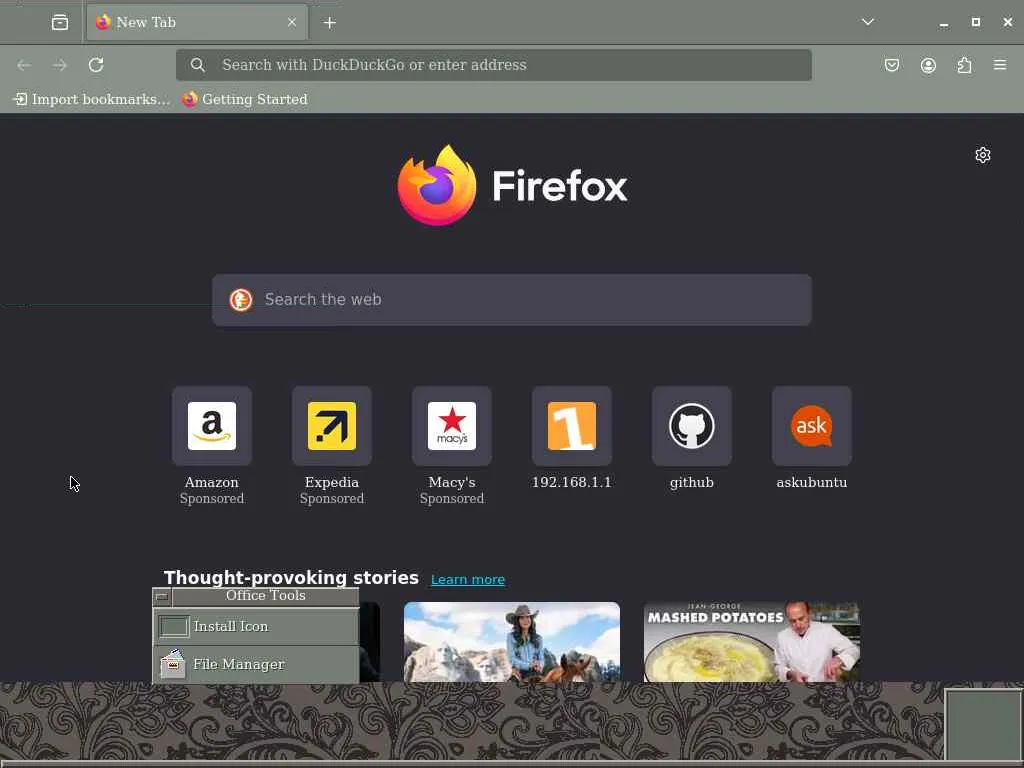Open Firefox View recent browsing icon
The height and width of the screenshot is (768, 1024).
pyautogui.click(x=59, y=23)
